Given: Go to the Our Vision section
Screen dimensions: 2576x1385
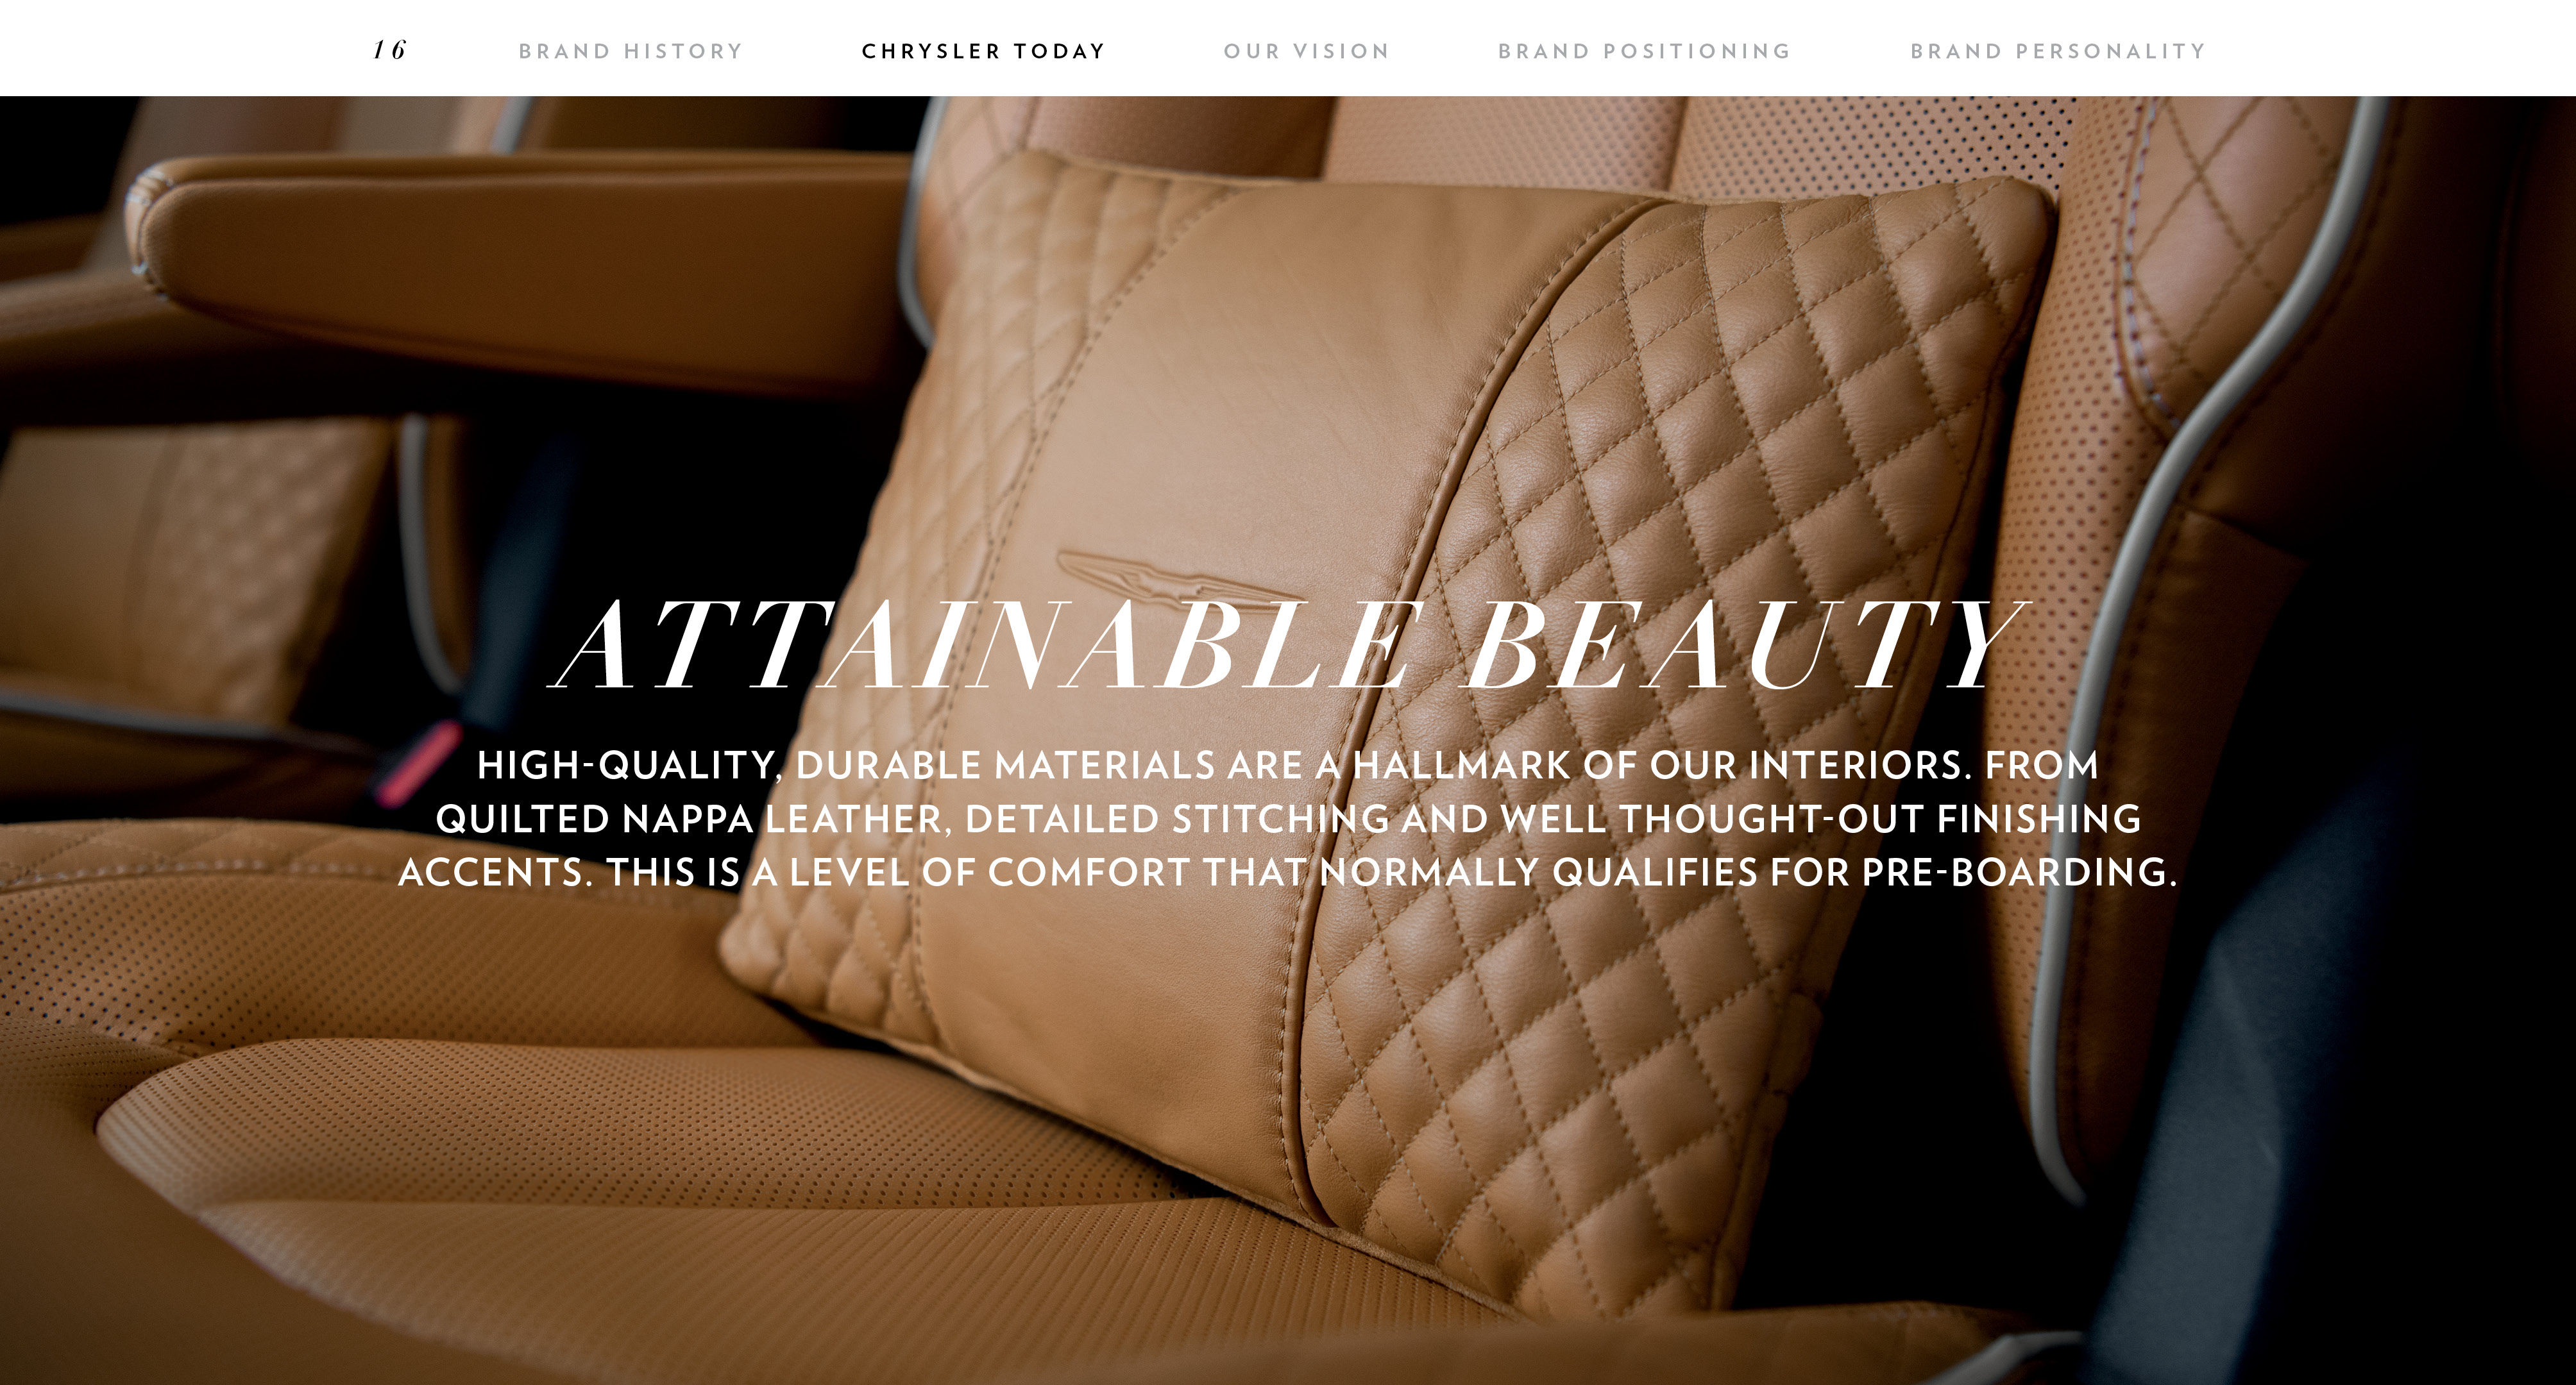Looking at the screenshot, I should coord(1307,51).
